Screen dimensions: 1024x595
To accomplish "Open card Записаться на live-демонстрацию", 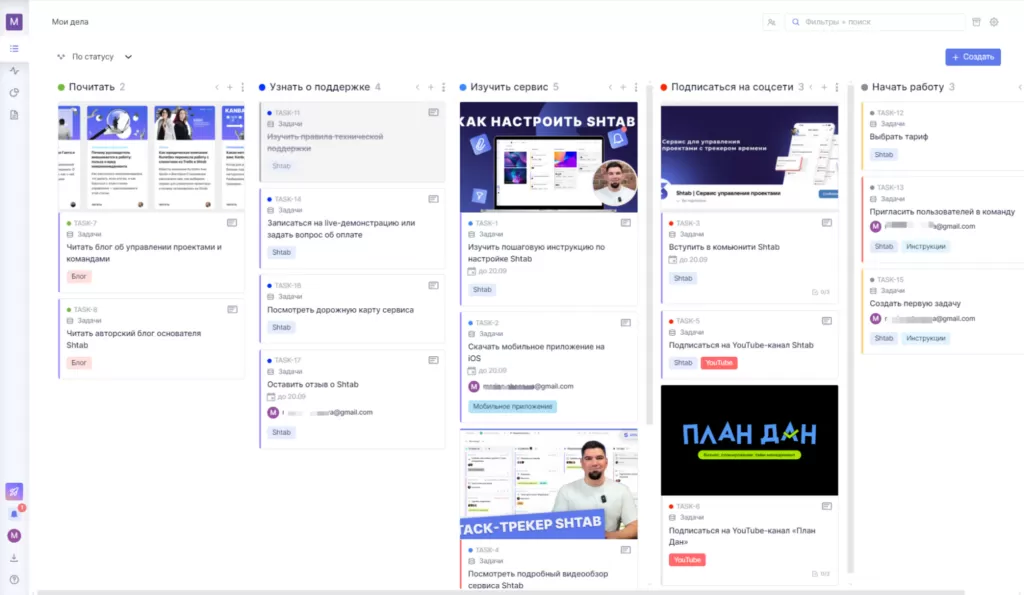I will (x=353, y=229).
